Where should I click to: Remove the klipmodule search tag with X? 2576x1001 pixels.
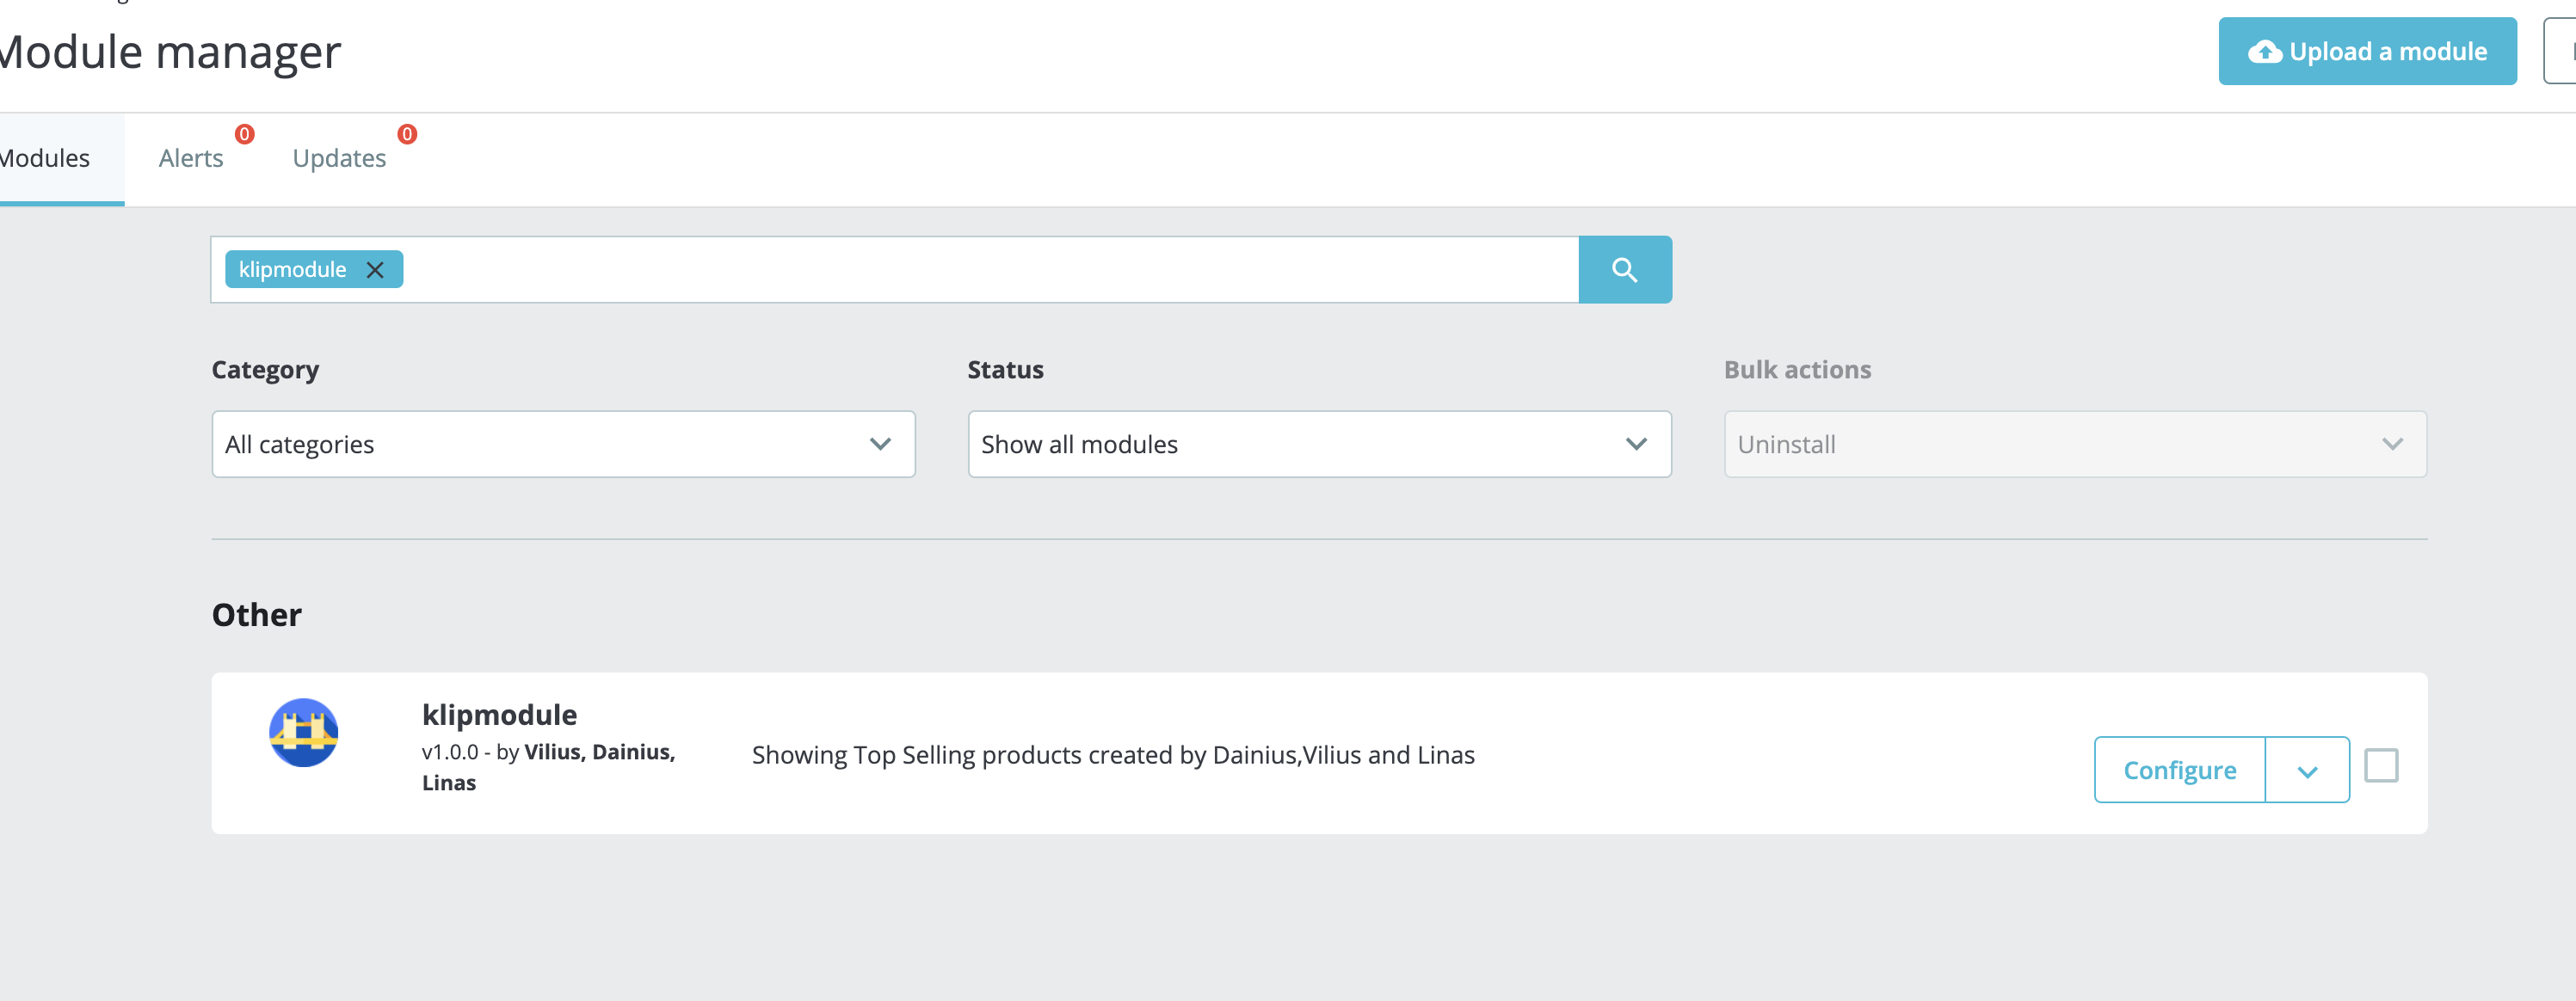click(375, 270)
